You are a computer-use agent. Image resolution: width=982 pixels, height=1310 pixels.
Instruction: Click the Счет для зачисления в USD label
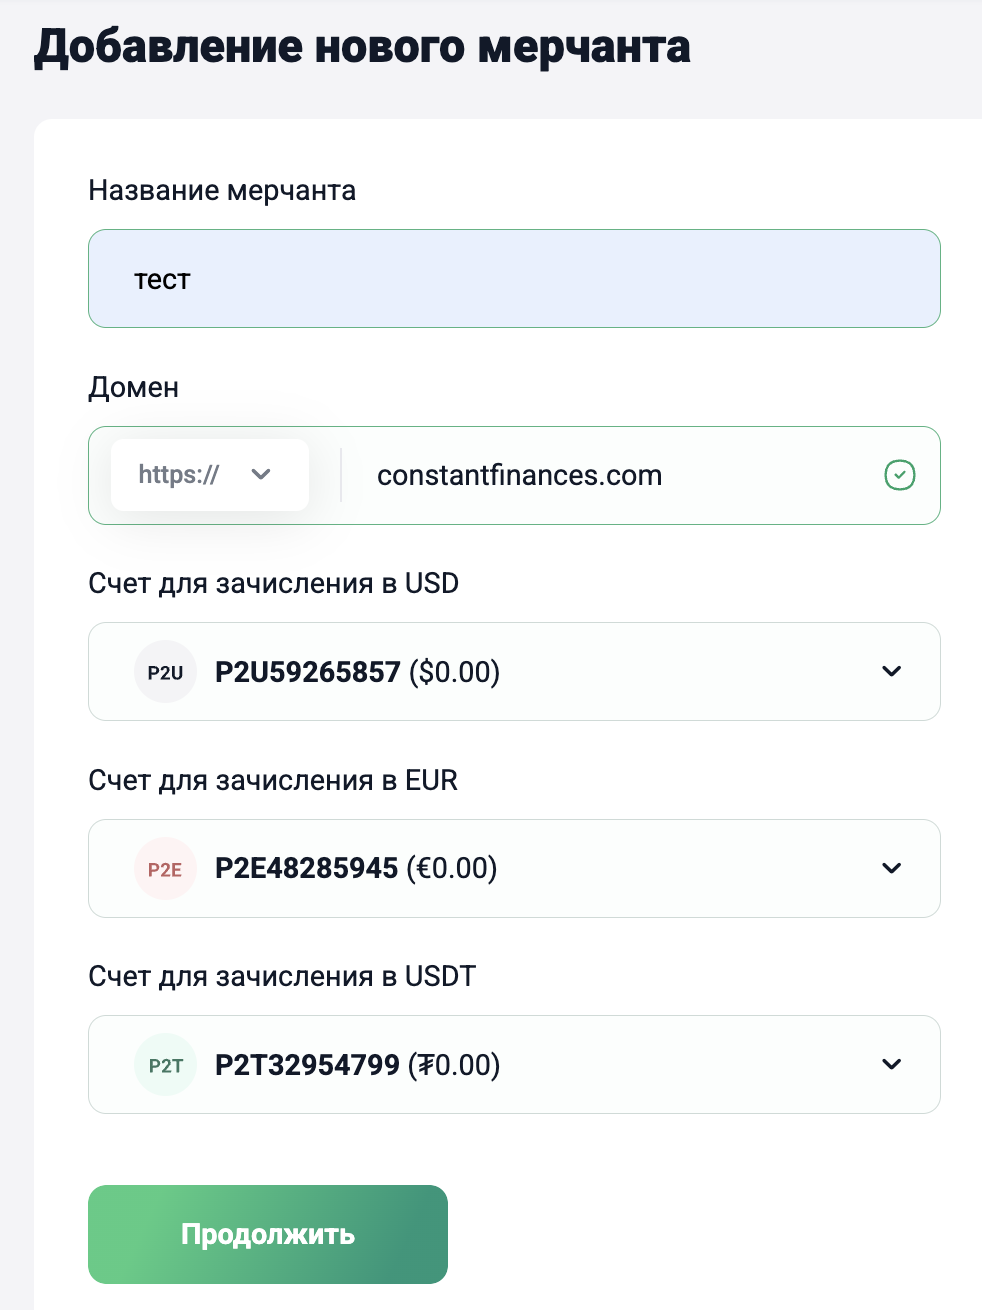(274, 583)
